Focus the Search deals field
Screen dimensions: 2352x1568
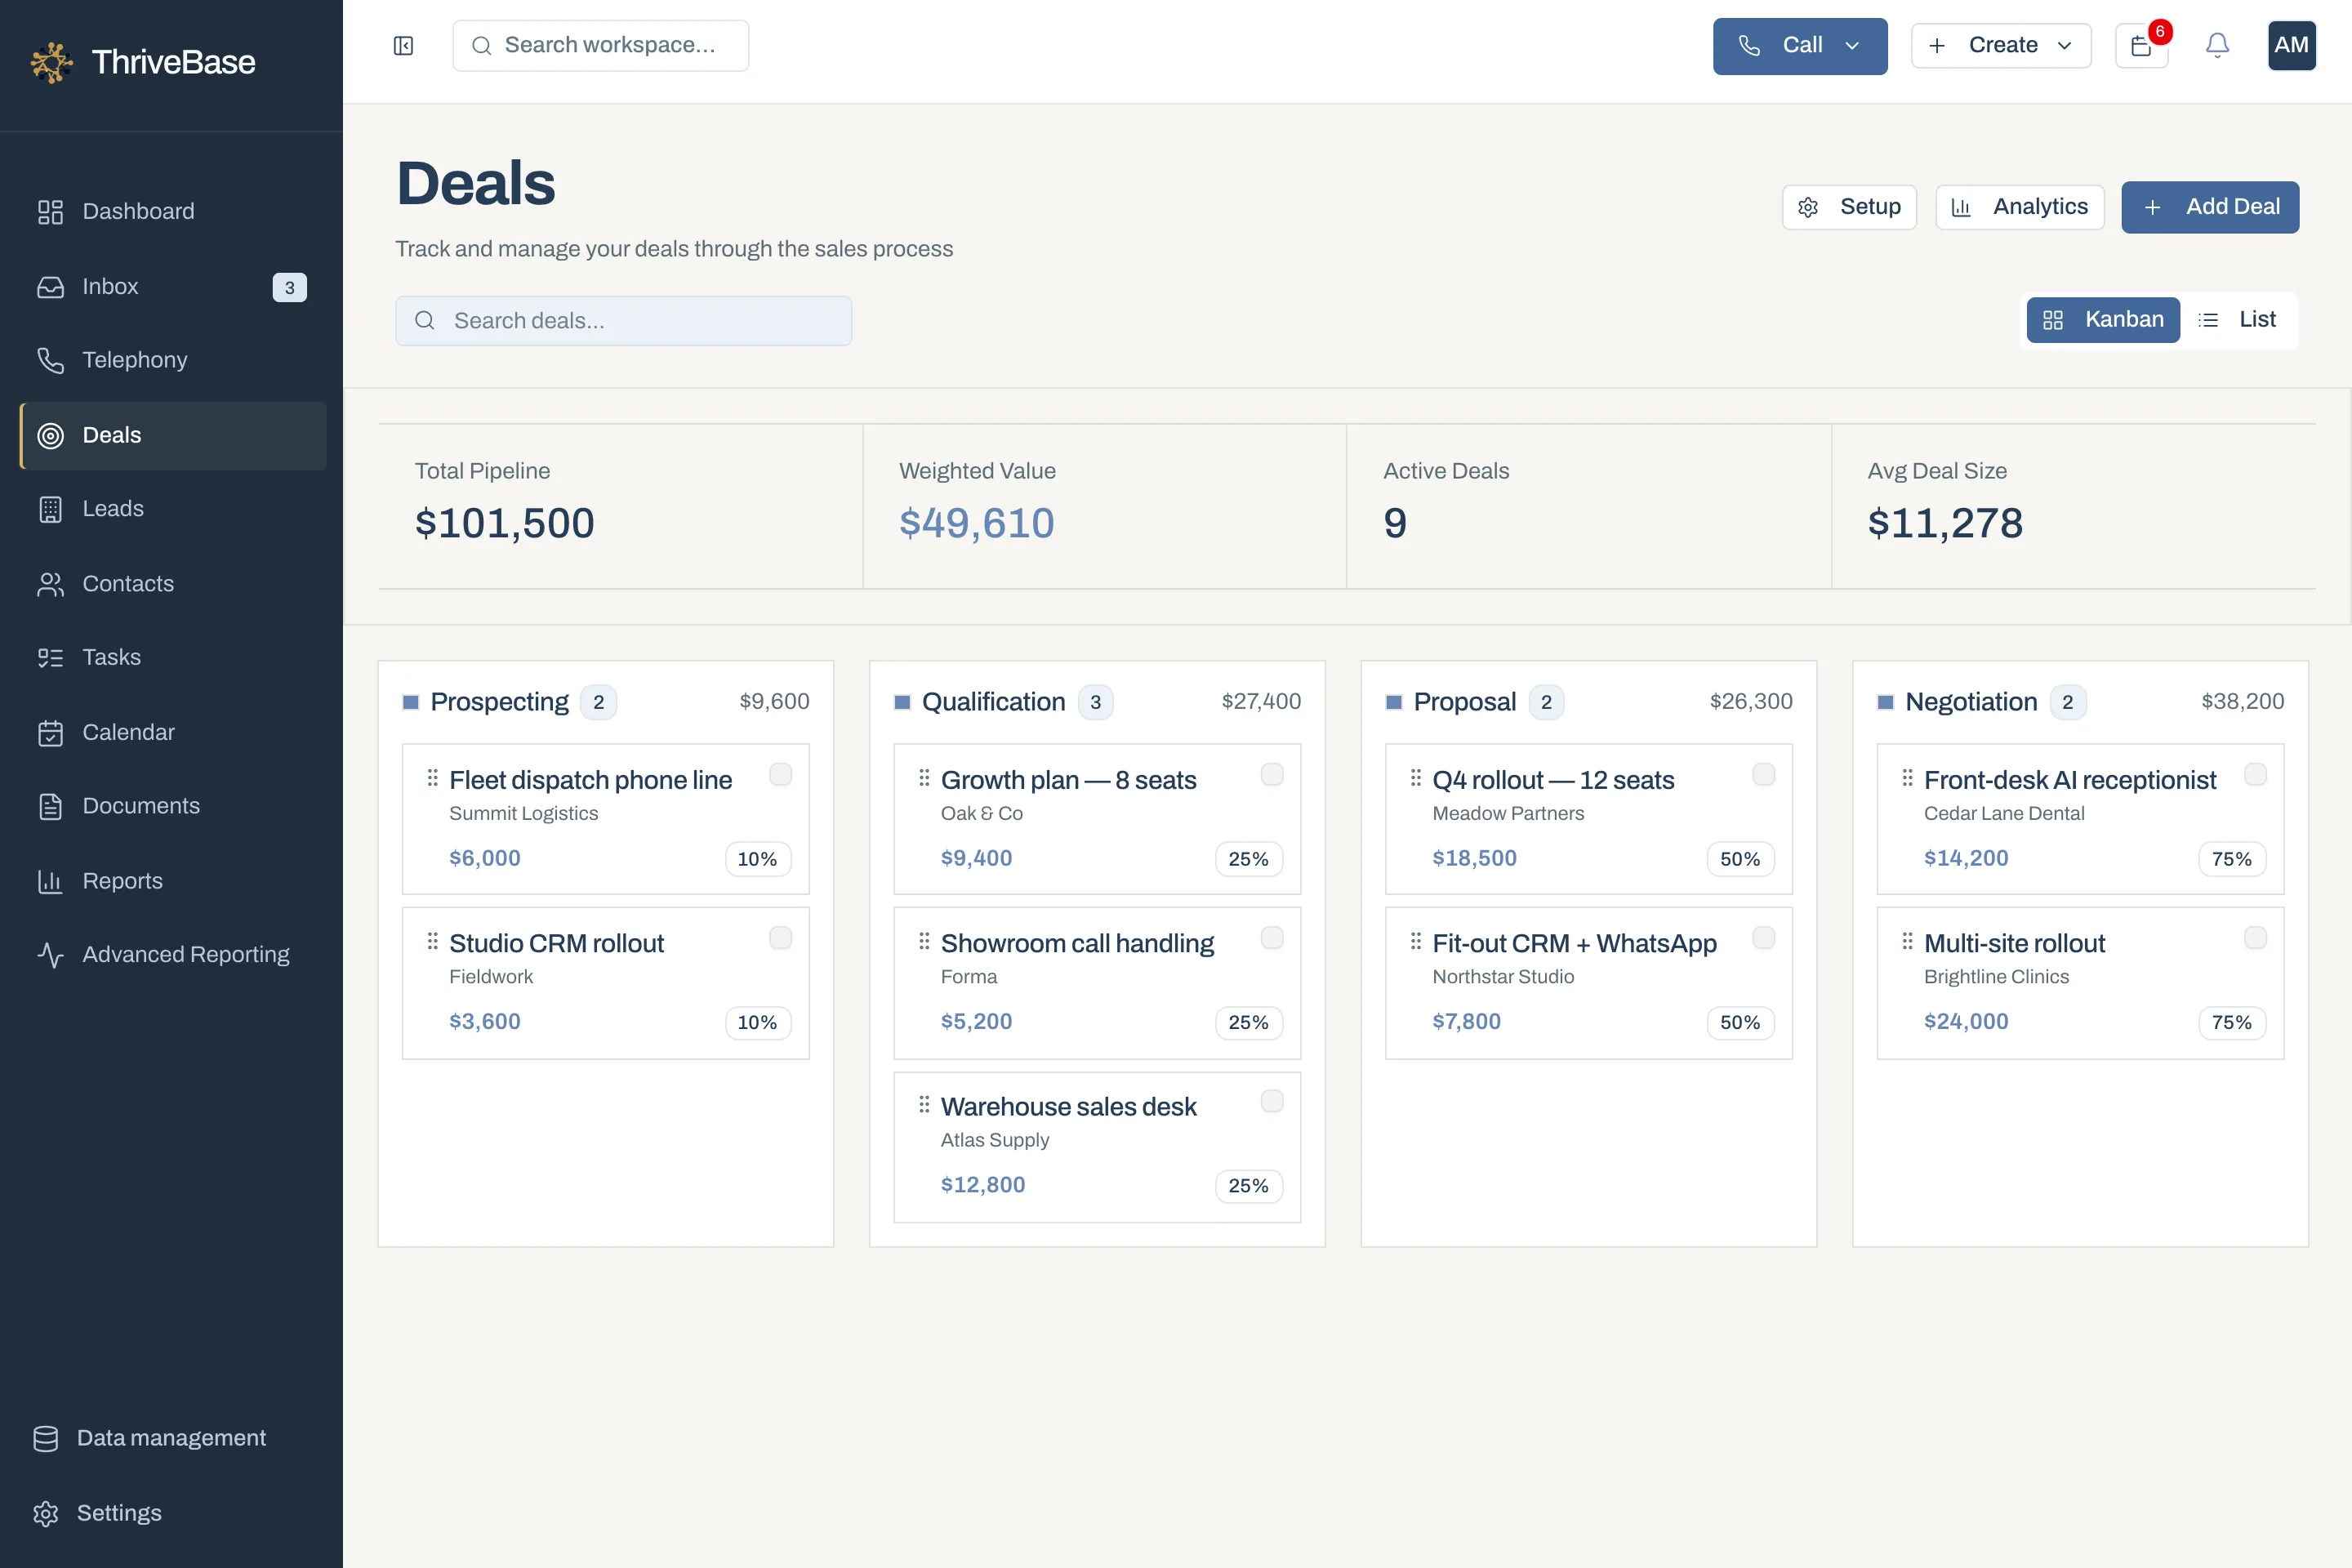click(x=624, y=321)
